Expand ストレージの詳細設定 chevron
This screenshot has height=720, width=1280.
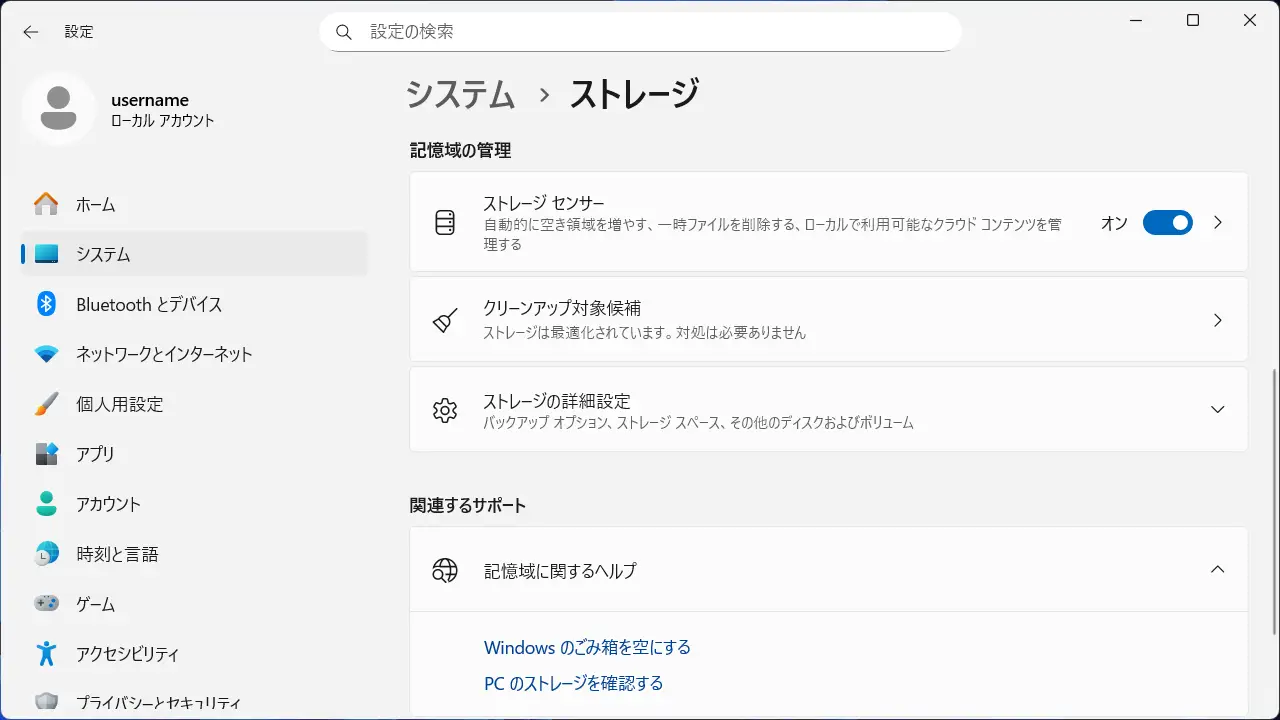click(1217, 409)
